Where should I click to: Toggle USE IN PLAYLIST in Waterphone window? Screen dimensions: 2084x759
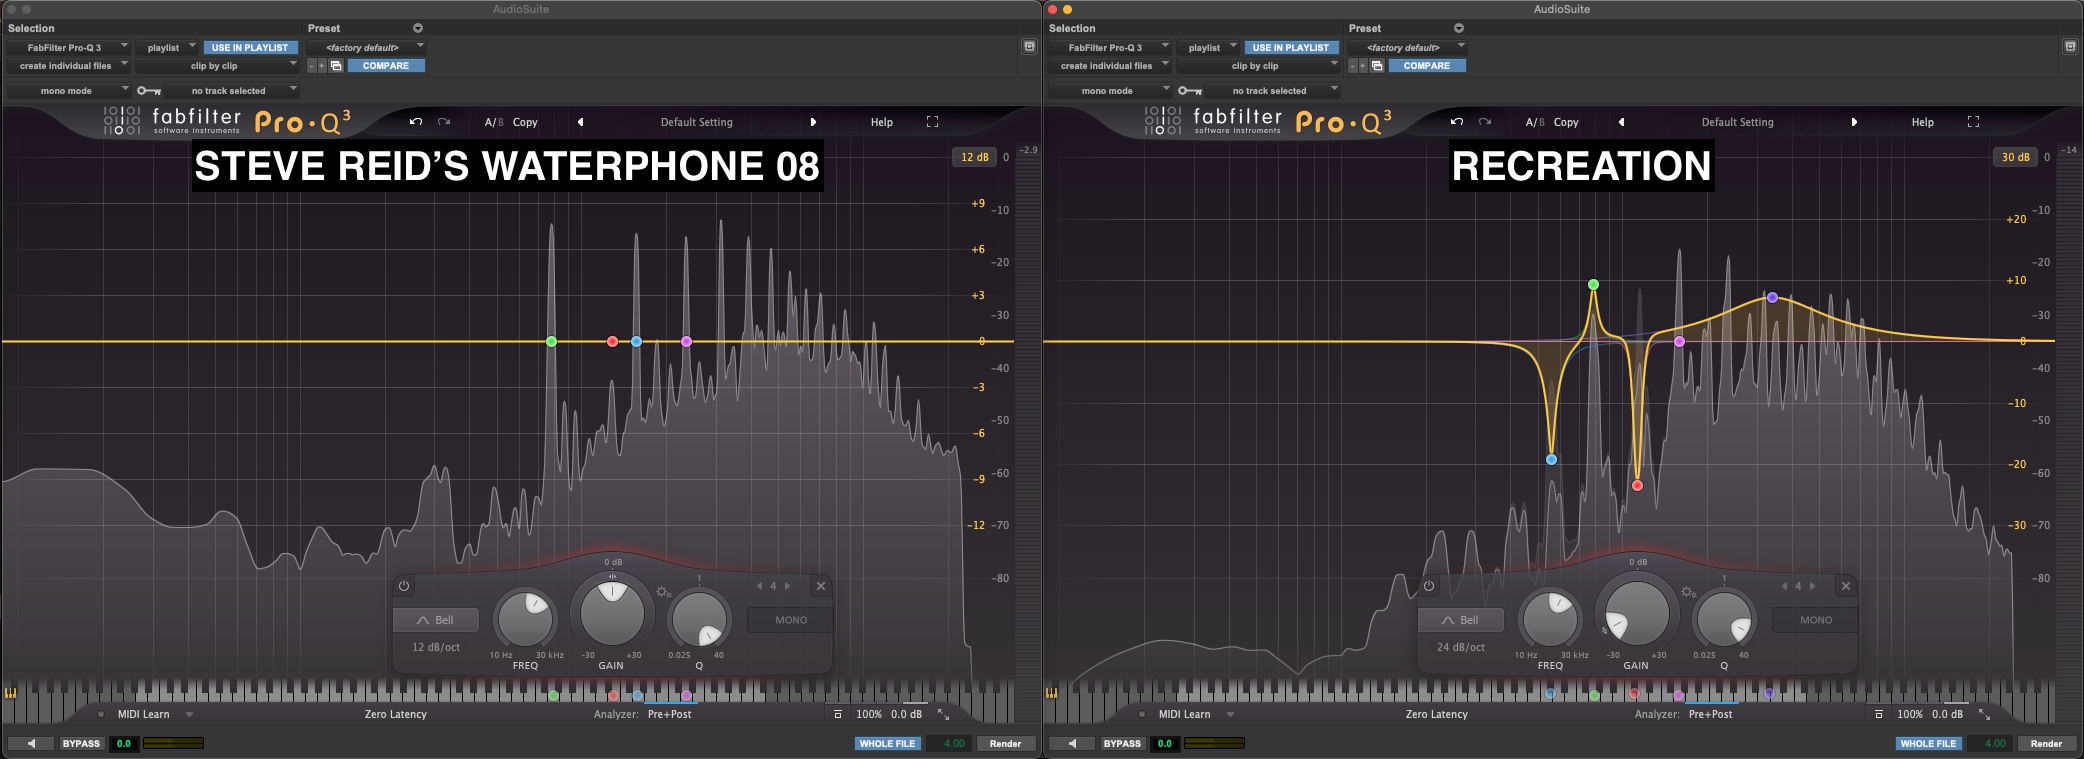click(250, 47)
